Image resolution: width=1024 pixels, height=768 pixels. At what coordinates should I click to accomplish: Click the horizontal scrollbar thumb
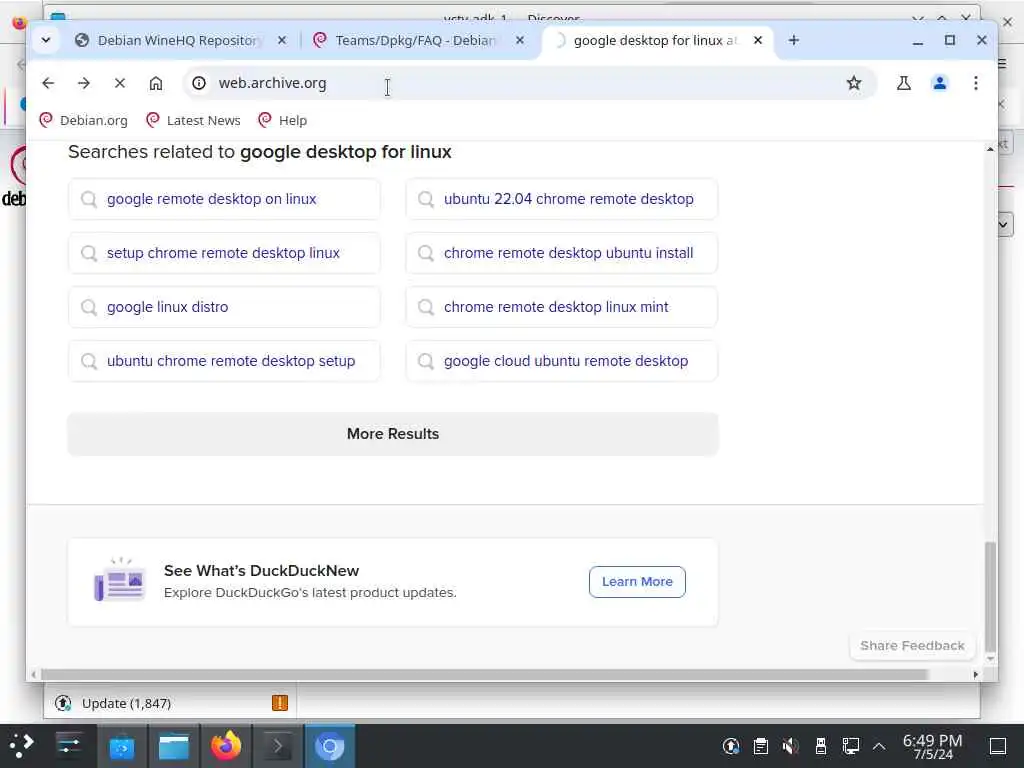click(x=483, y=675)
